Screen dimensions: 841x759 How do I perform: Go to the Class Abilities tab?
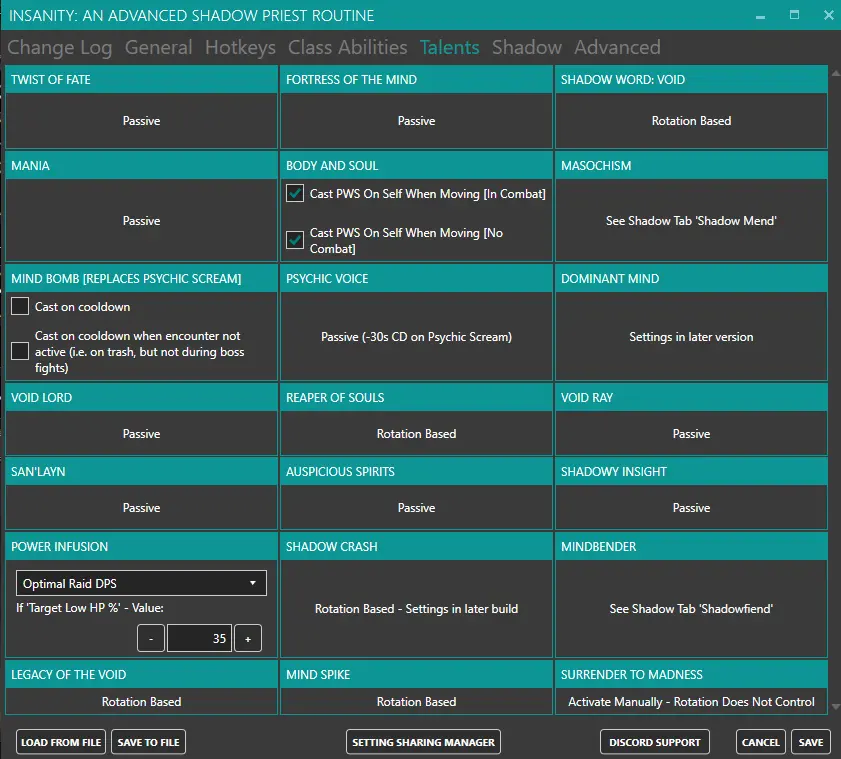(348, 48)
